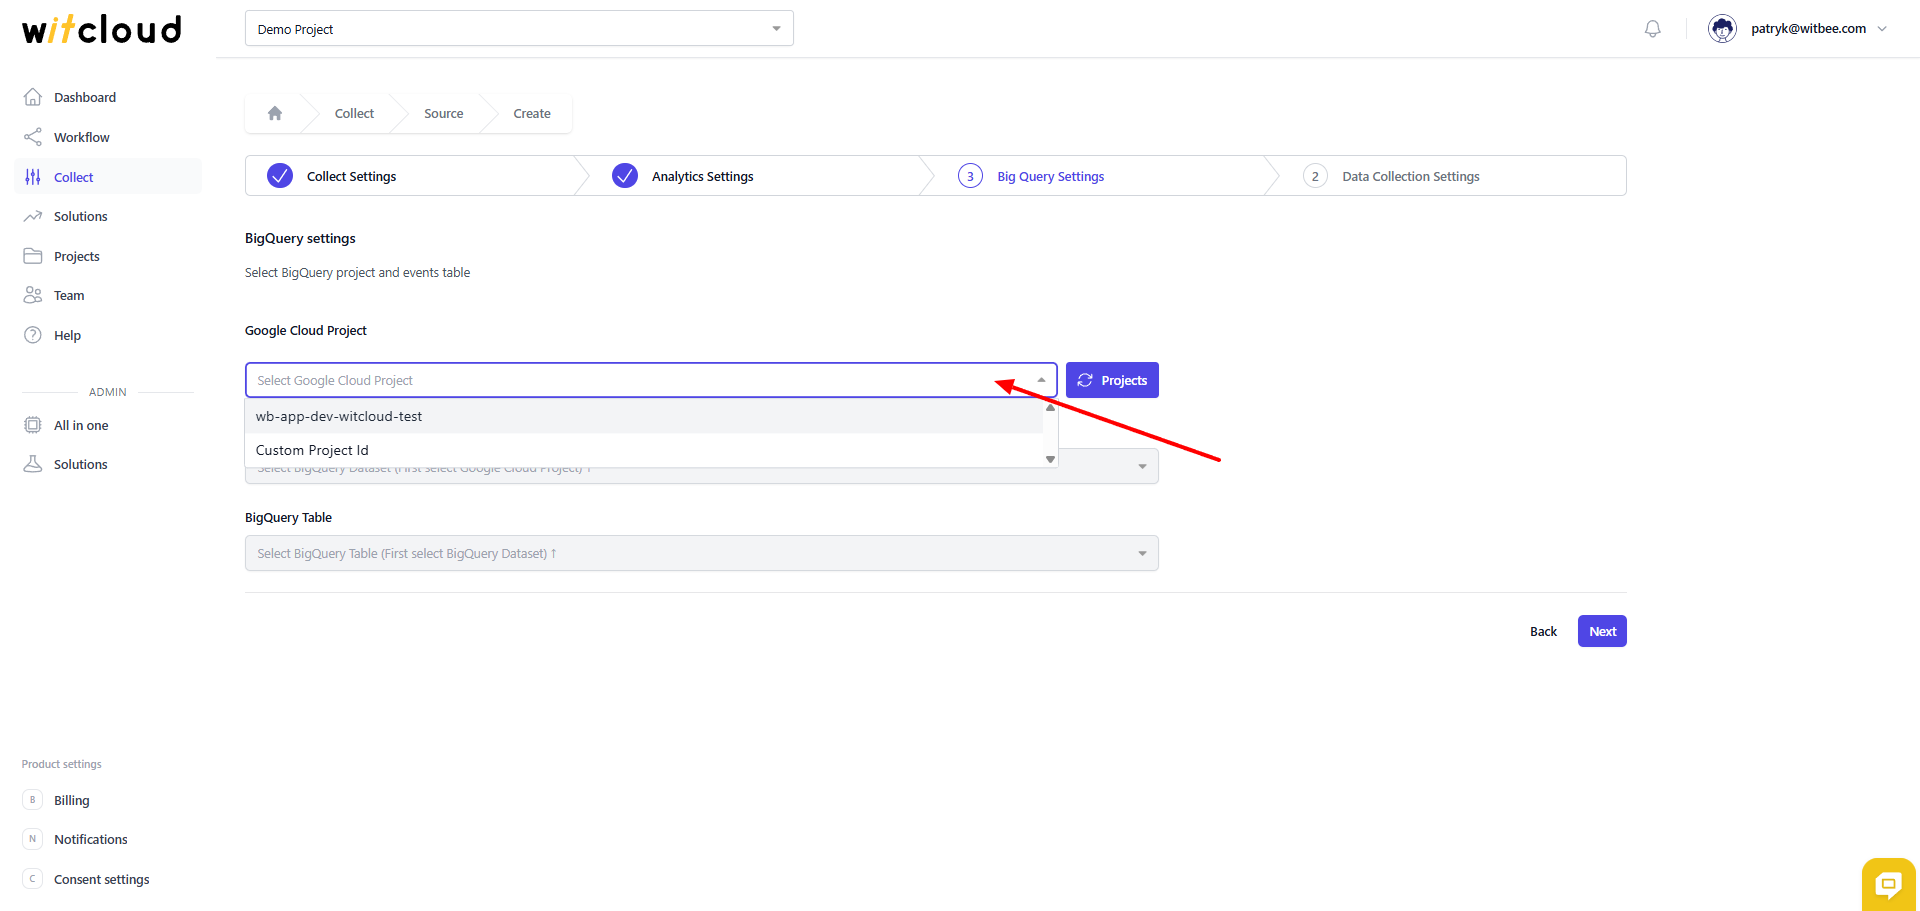Click the dropdown list scroll down arrow
The height and width of the screenshot is (911, 1920).
point(1050,459)
